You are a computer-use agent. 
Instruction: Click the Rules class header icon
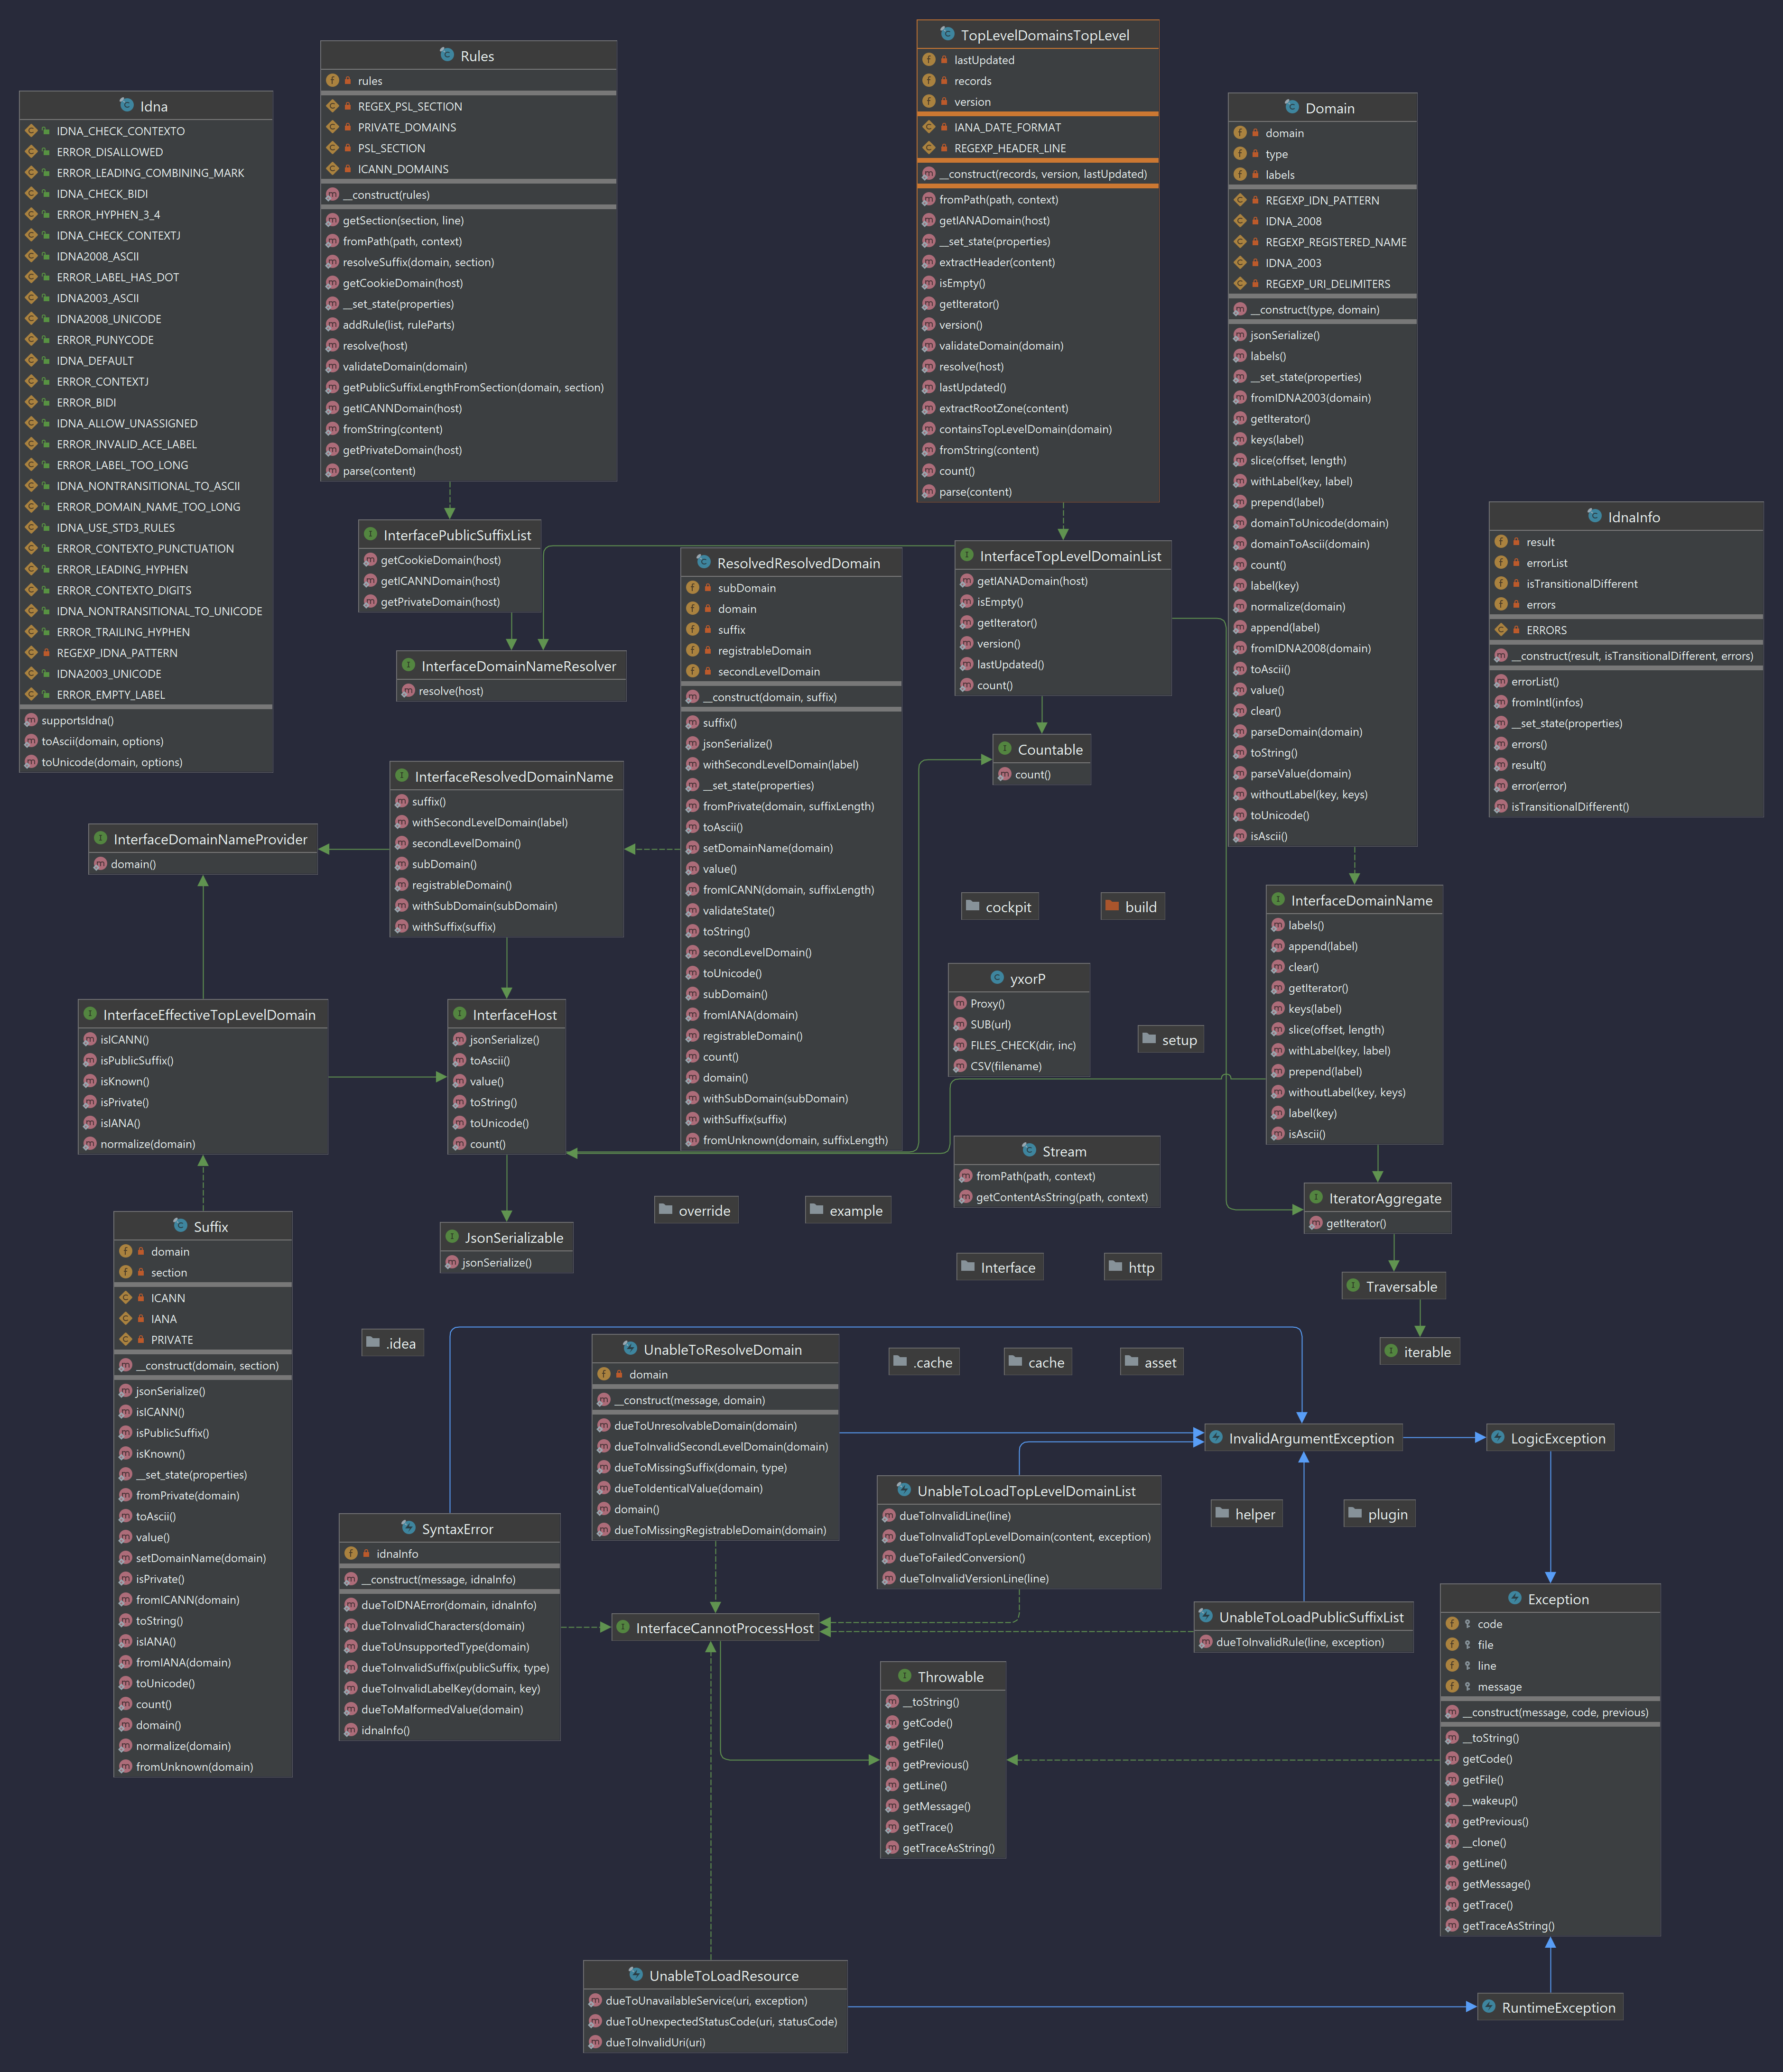pos(447,55)
